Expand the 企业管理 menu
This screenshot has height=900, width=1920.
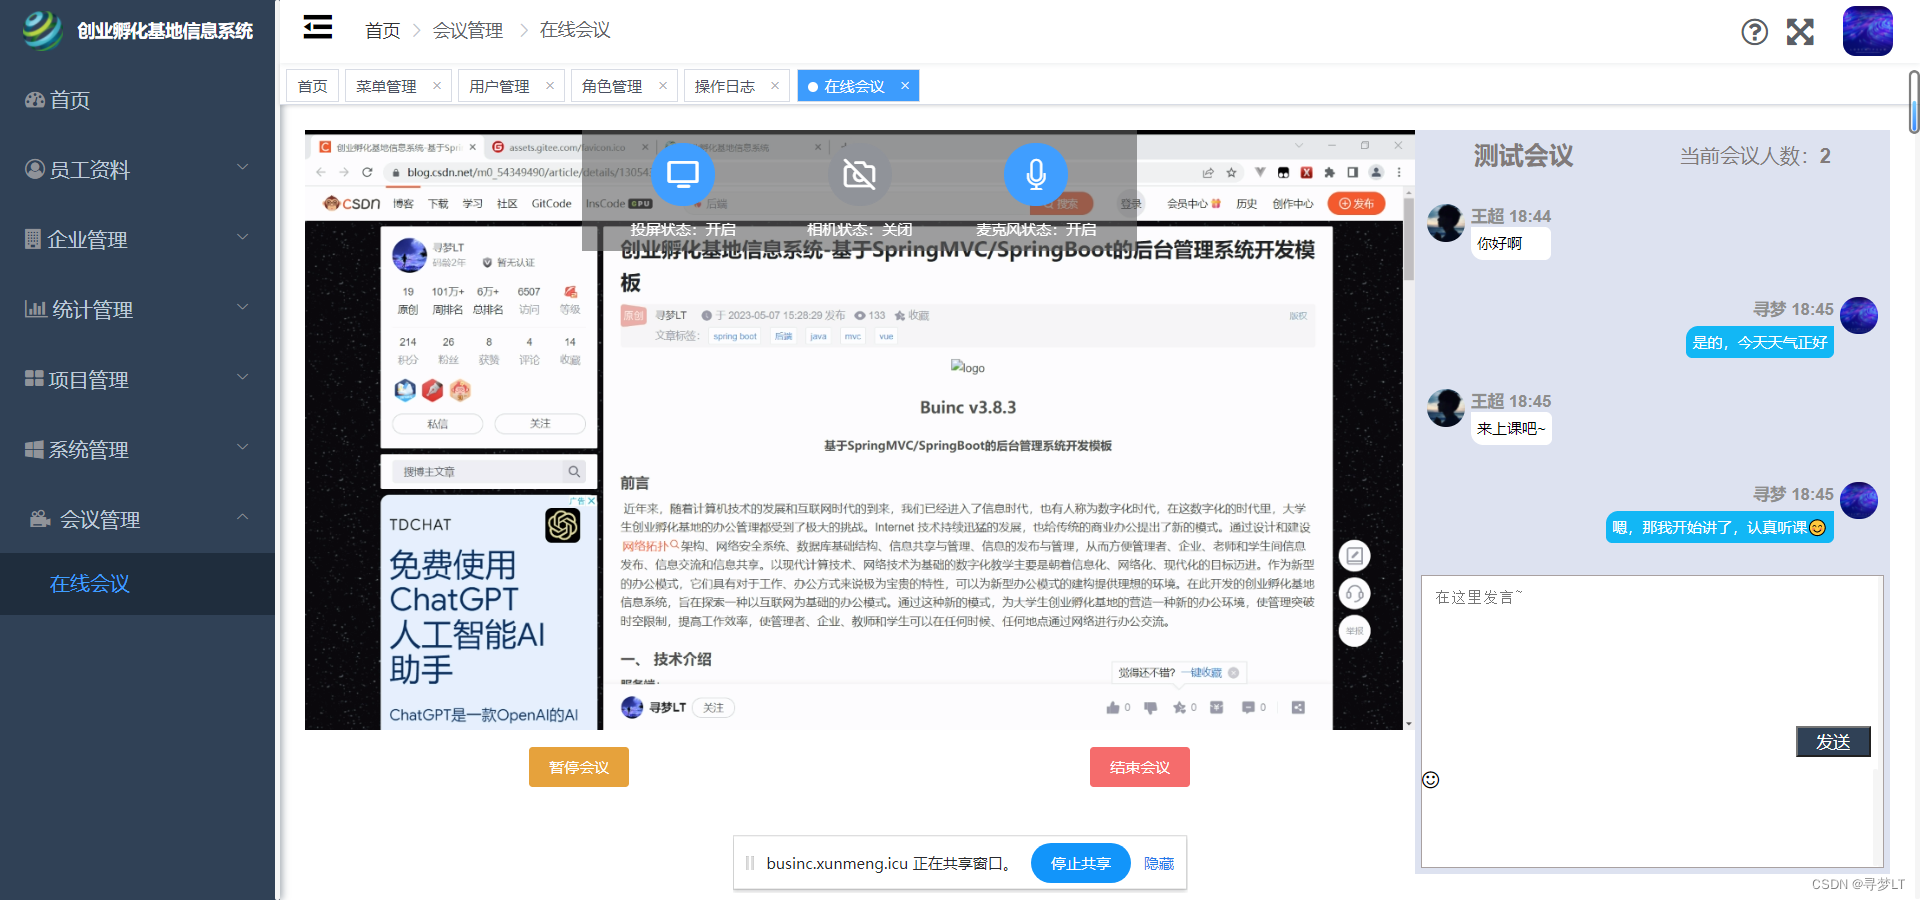click(x=137, y=240)
